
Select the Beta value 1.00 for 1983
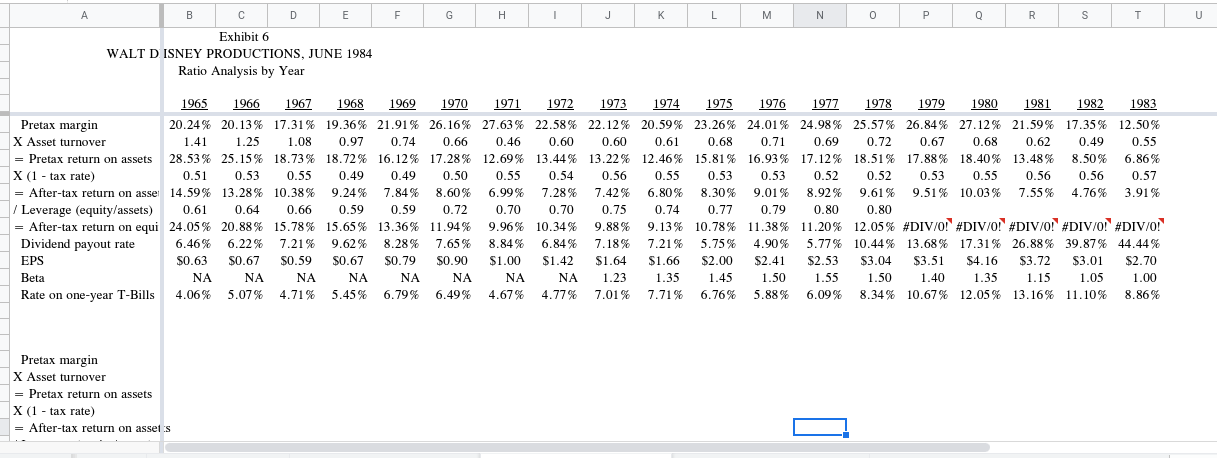1146,278
